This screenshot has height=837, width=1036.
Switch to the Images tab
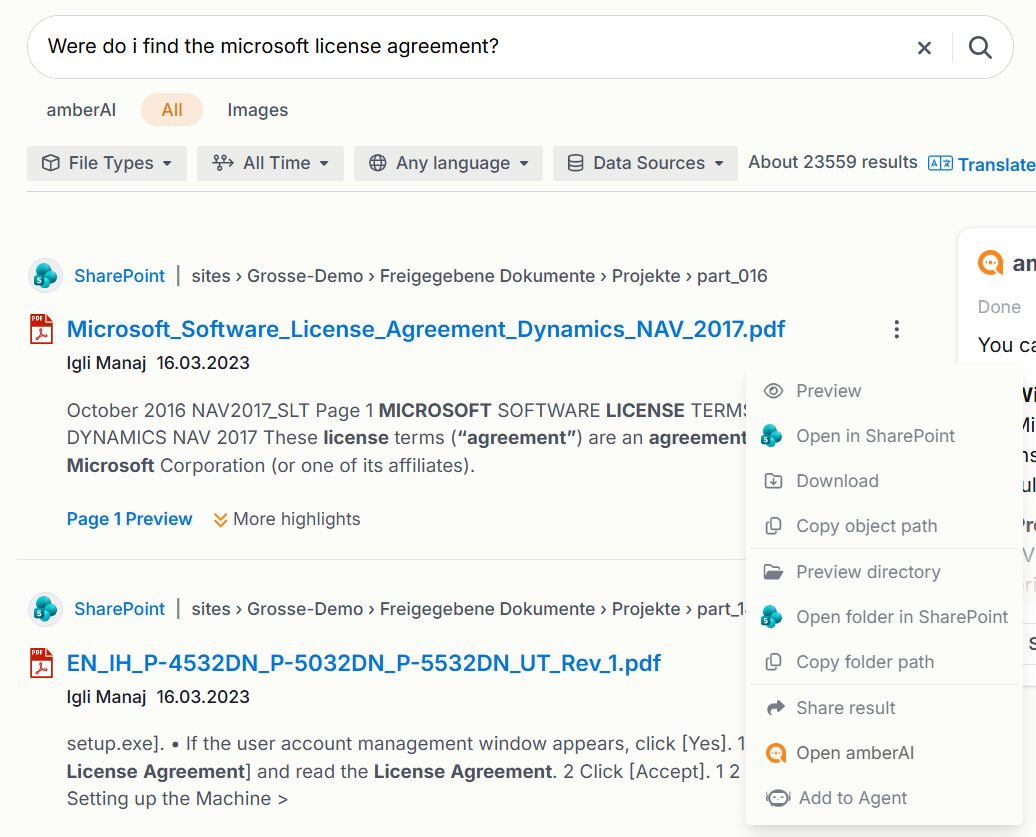click(x=258, y=110)
